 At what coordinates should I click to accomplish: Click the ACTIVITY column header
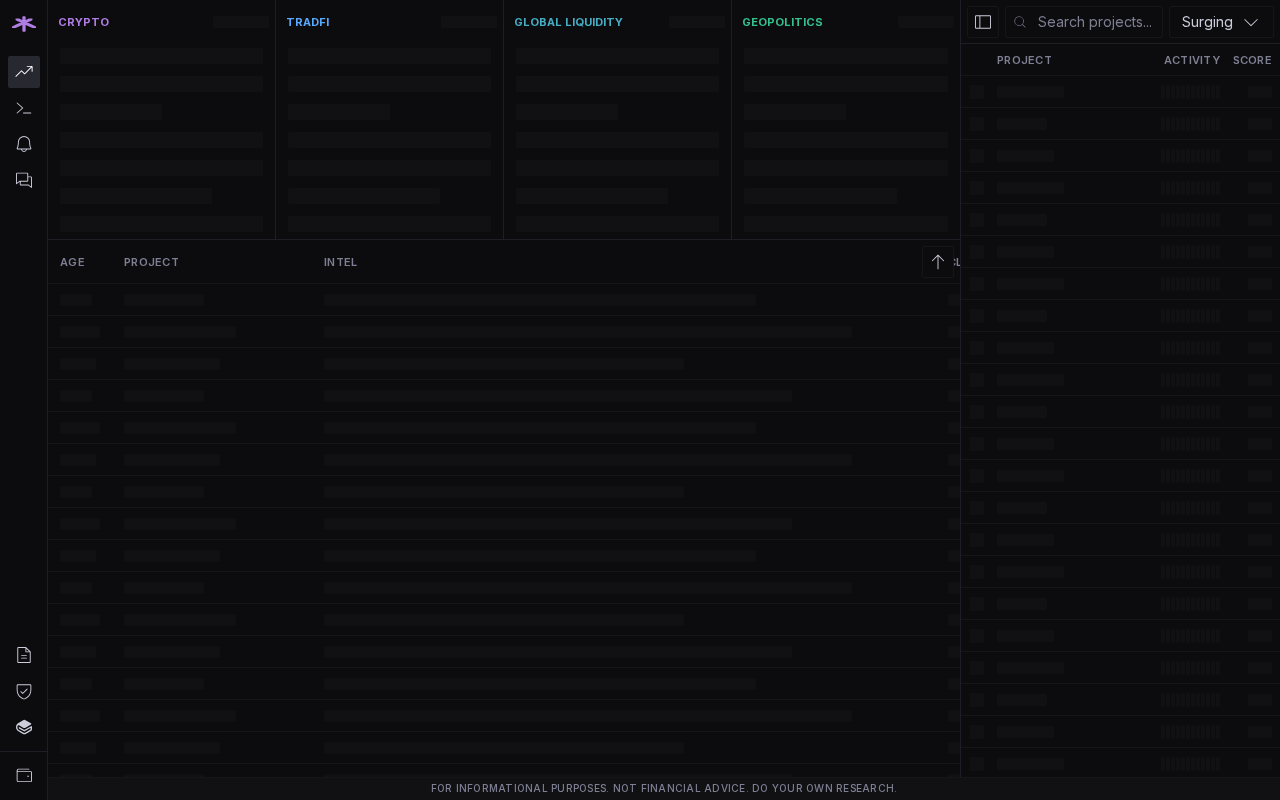point(1192,60)
